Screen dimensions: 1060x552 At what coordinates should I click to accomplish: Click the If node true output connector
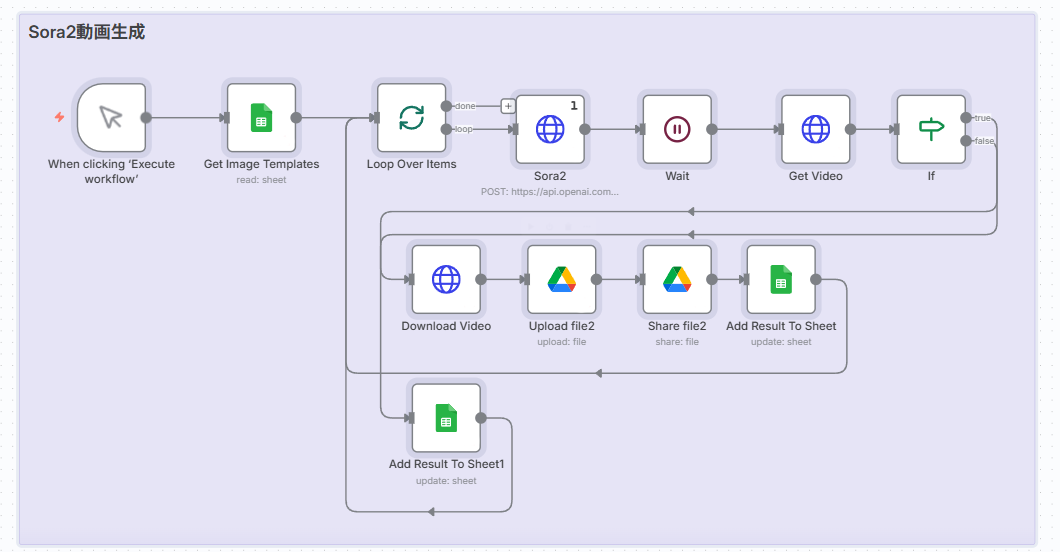[x=966, y=118]
